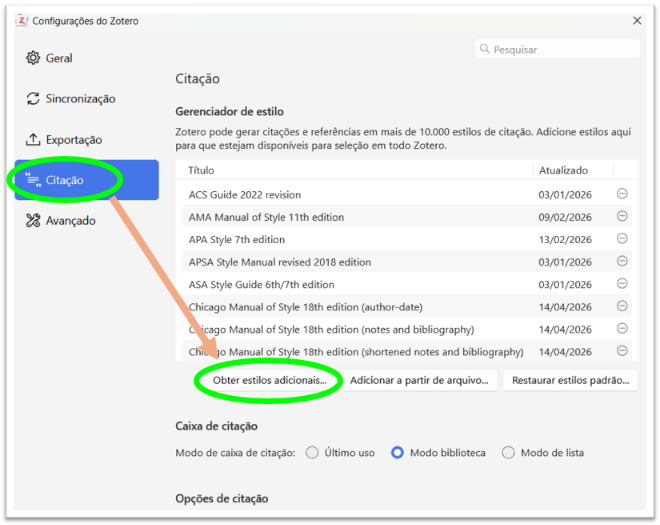Select APA Style 7th edition row
Image resolution: width=660 pixels, height=525 pixels.
click(x=407, y=240)
